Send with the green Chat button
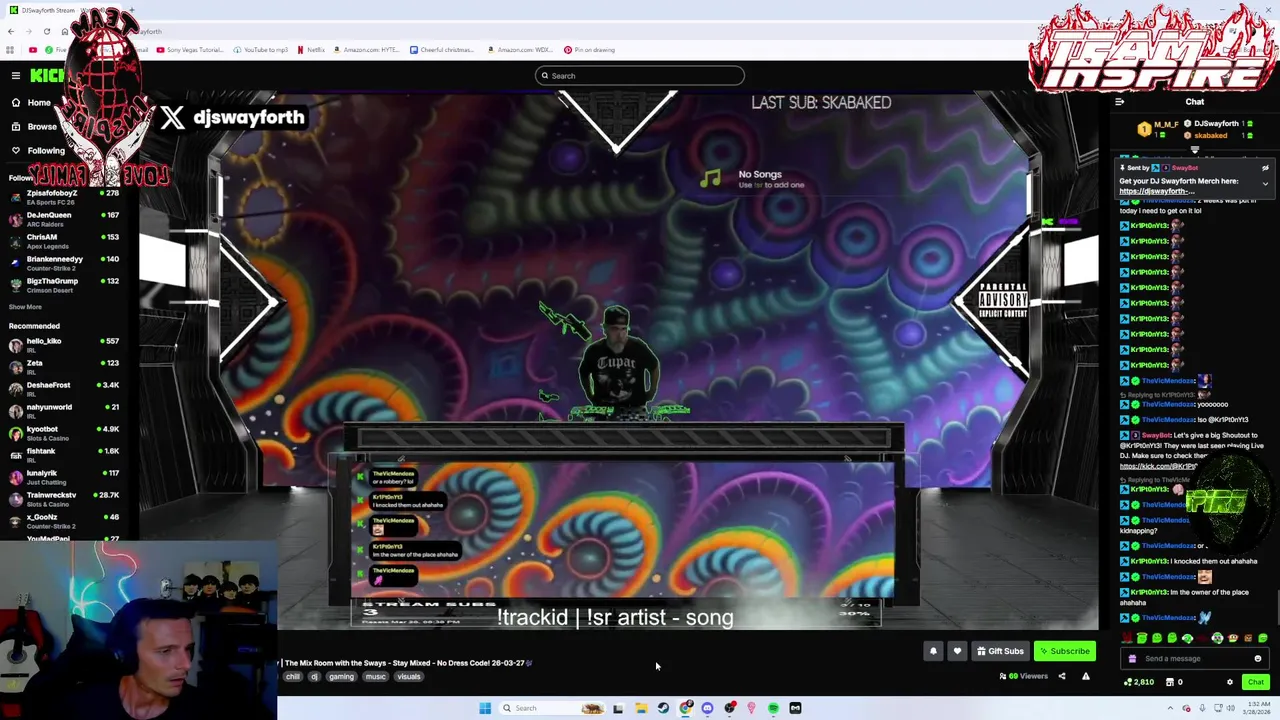This screenshot has height=720, width=1280. pos(1255,682)
